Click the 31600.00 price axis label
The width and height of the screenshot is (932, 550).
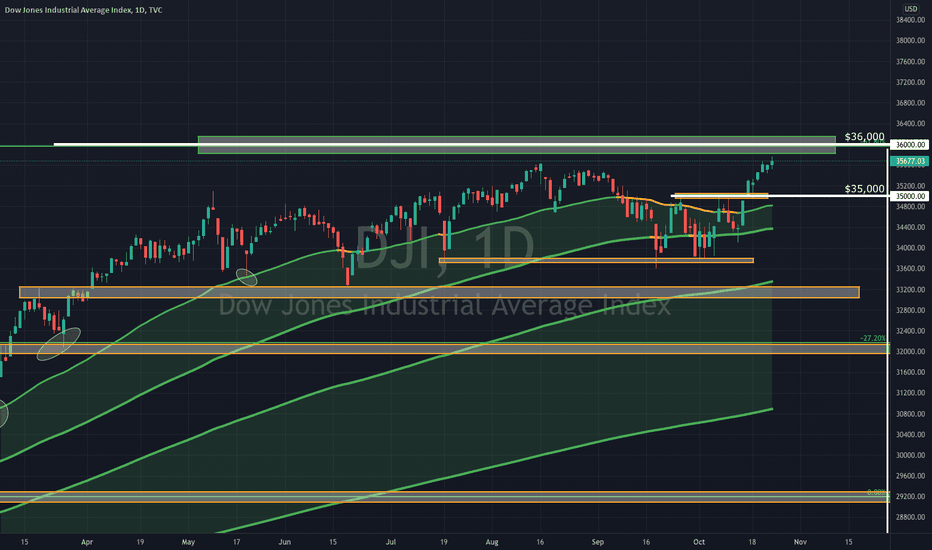(x=910, y=372)
